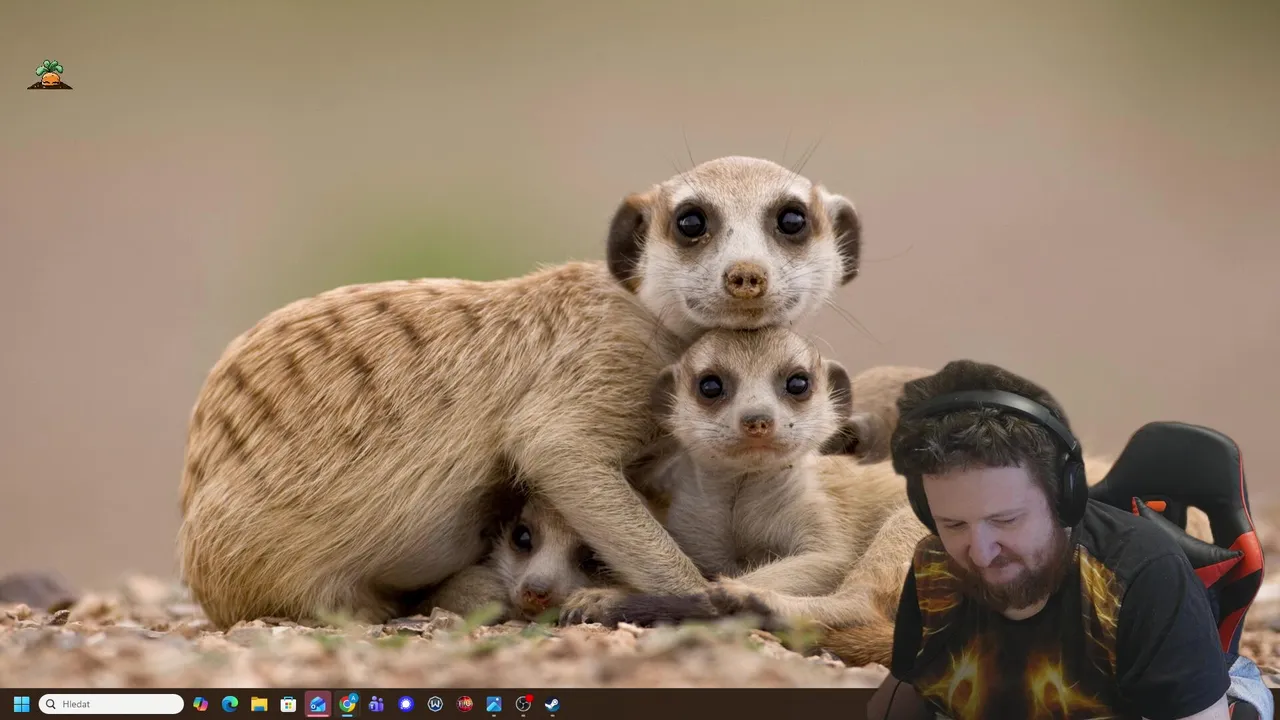Open Microsoft Teams from the taskbar
This screenshot has width=1280, height=720.
pos(376,704)
